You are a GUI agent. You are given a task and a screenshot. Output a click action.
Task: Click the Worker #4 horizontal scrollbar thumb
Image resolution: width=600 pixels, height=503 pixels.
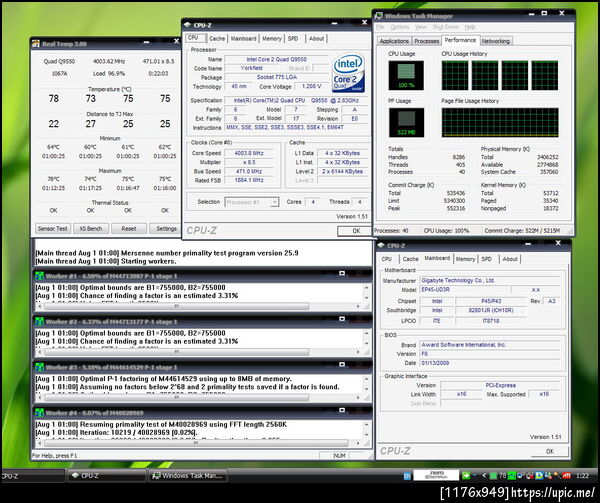[x=196, y=443]
